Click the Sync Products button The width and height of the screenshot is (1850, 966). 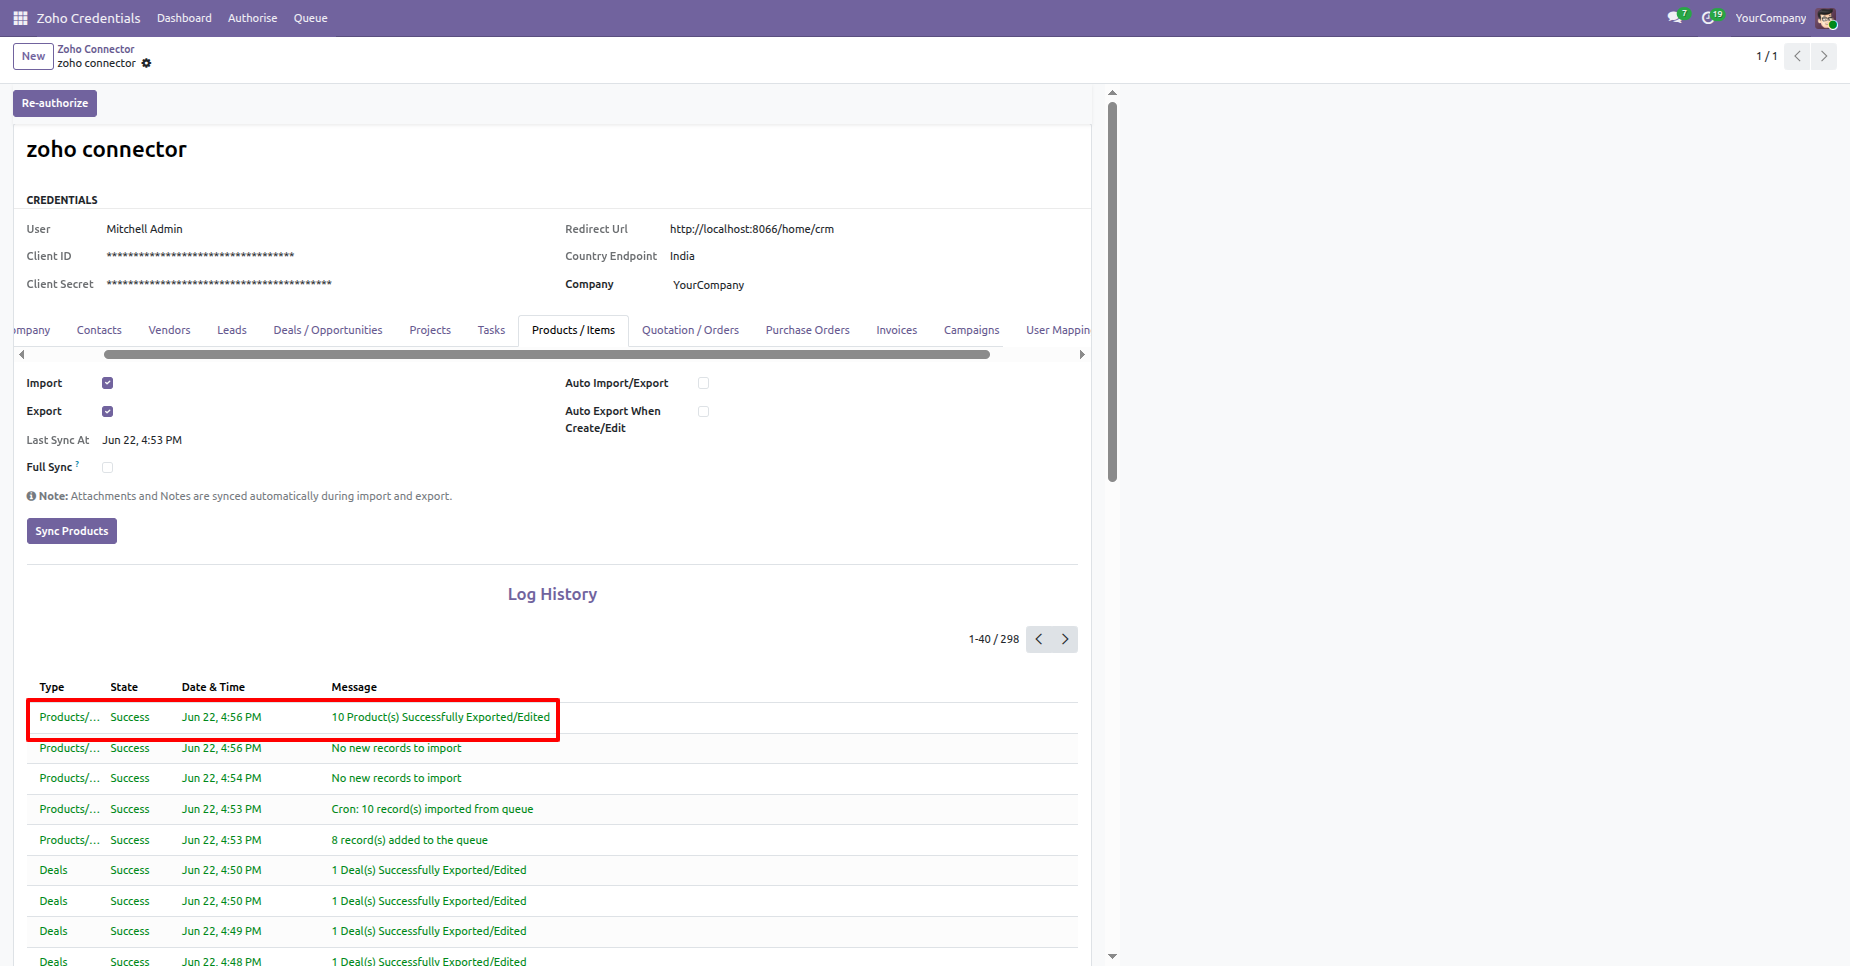point(72,531)
